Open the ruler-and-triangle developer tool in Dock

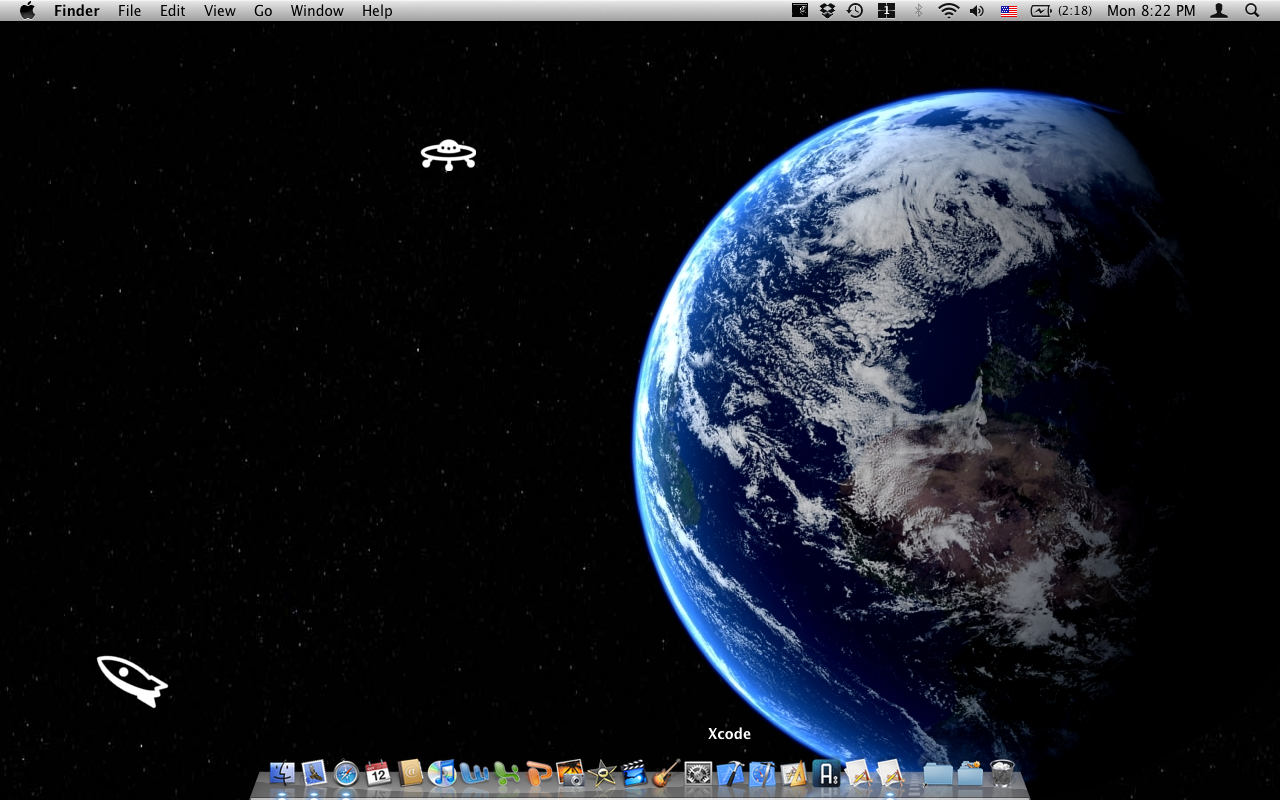pos(794,773)
